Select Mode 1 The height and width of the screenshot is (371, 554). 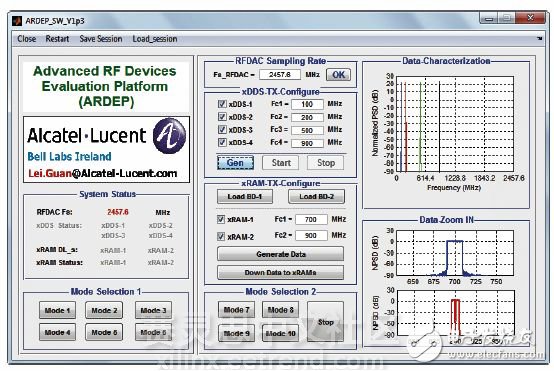tap(57, 310)
